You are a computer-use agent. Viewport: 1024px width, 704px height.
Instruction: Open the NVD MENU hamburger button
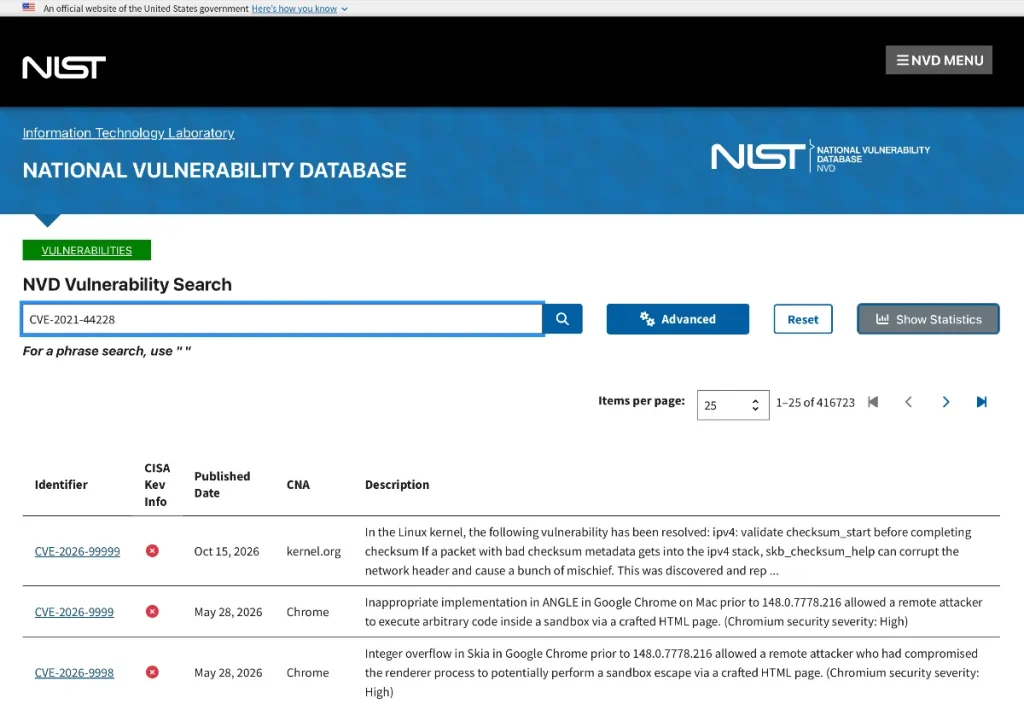click(938, 60)
